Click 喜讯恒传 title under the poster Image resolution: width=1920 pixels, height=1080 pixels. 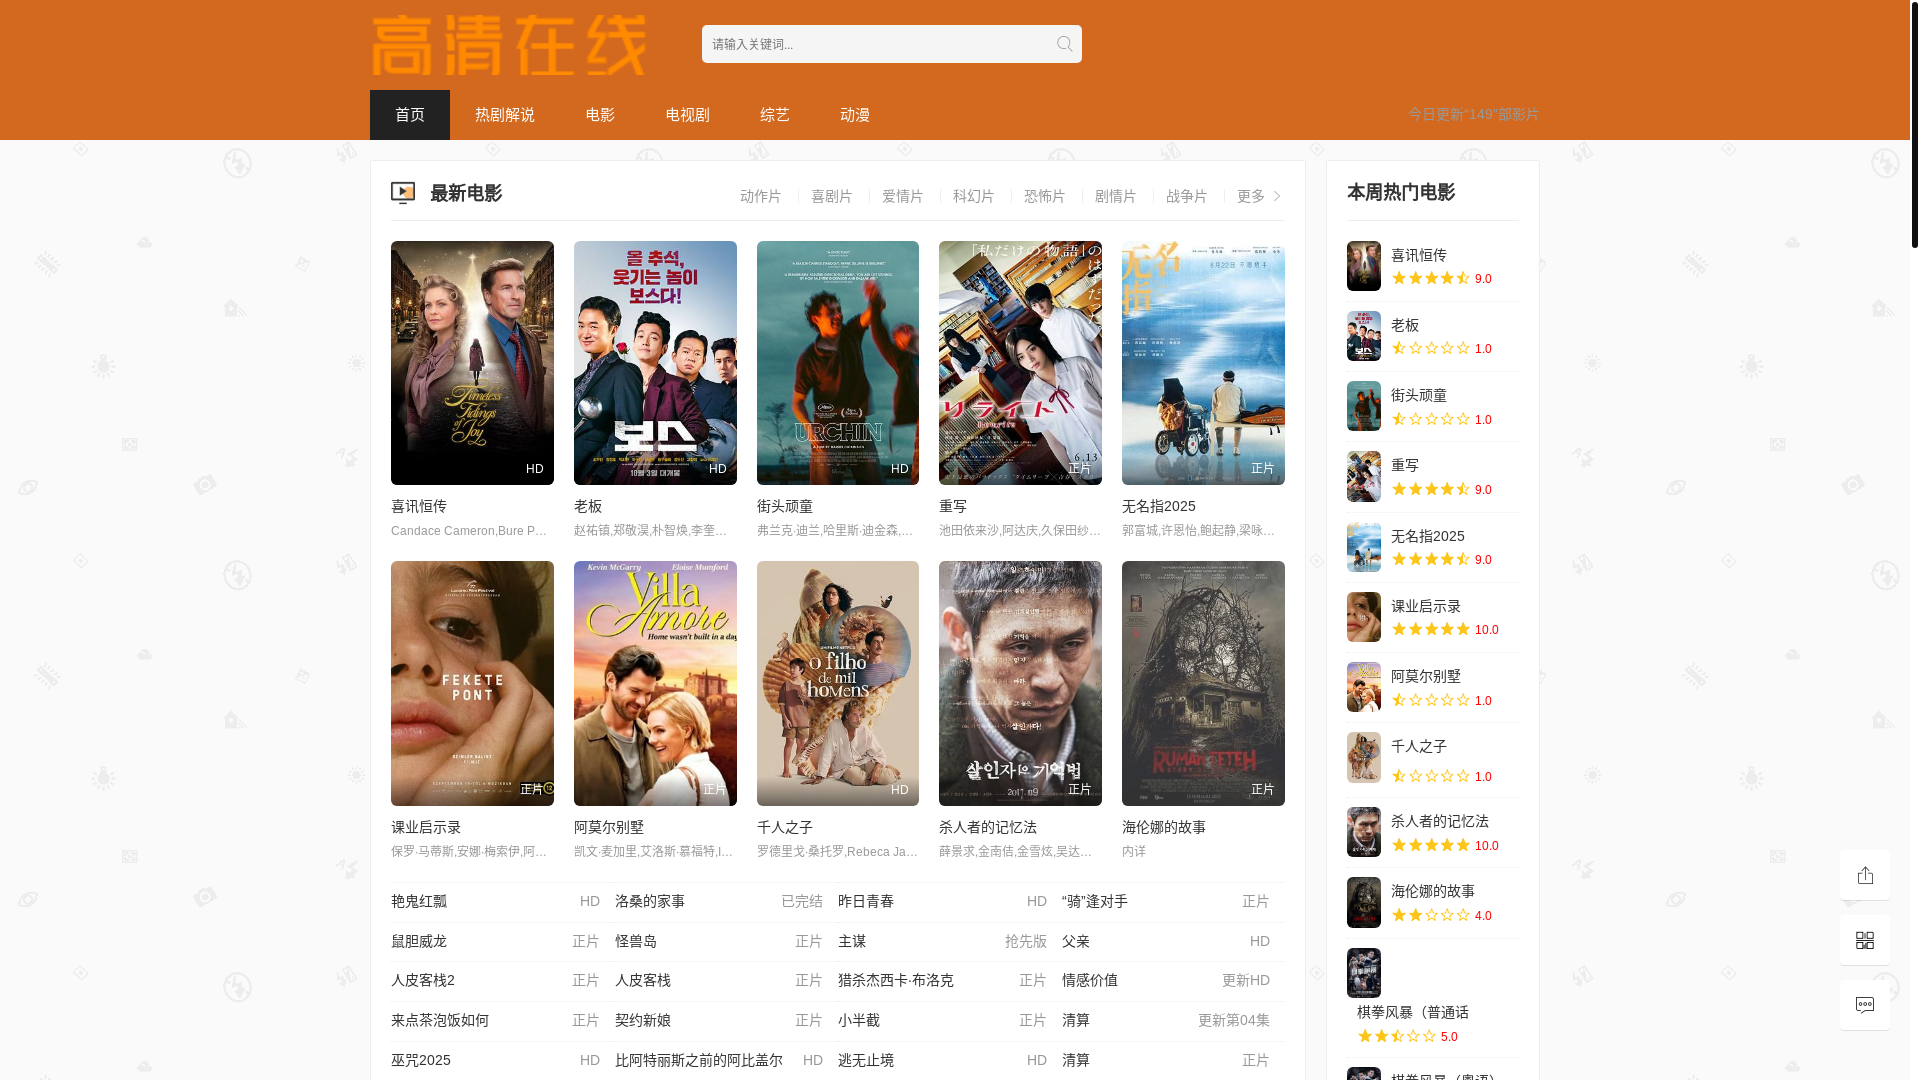(419, 506)
